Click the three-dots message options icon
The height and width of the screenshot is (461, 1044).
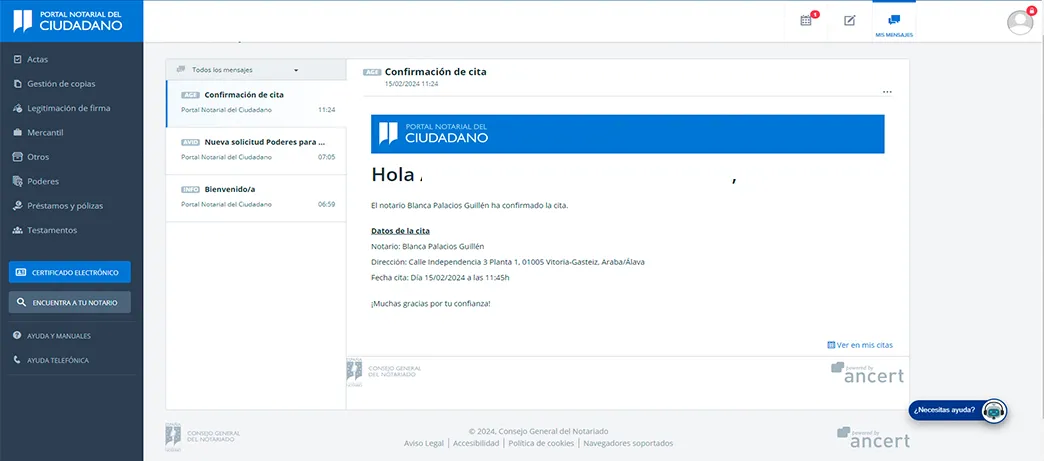(x=886, y=92)
